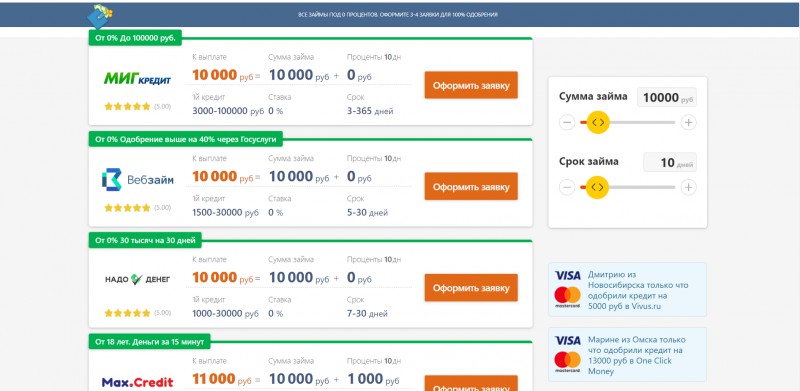
Task: Focus the loan term field showing 10
Action: coord(670,162)
